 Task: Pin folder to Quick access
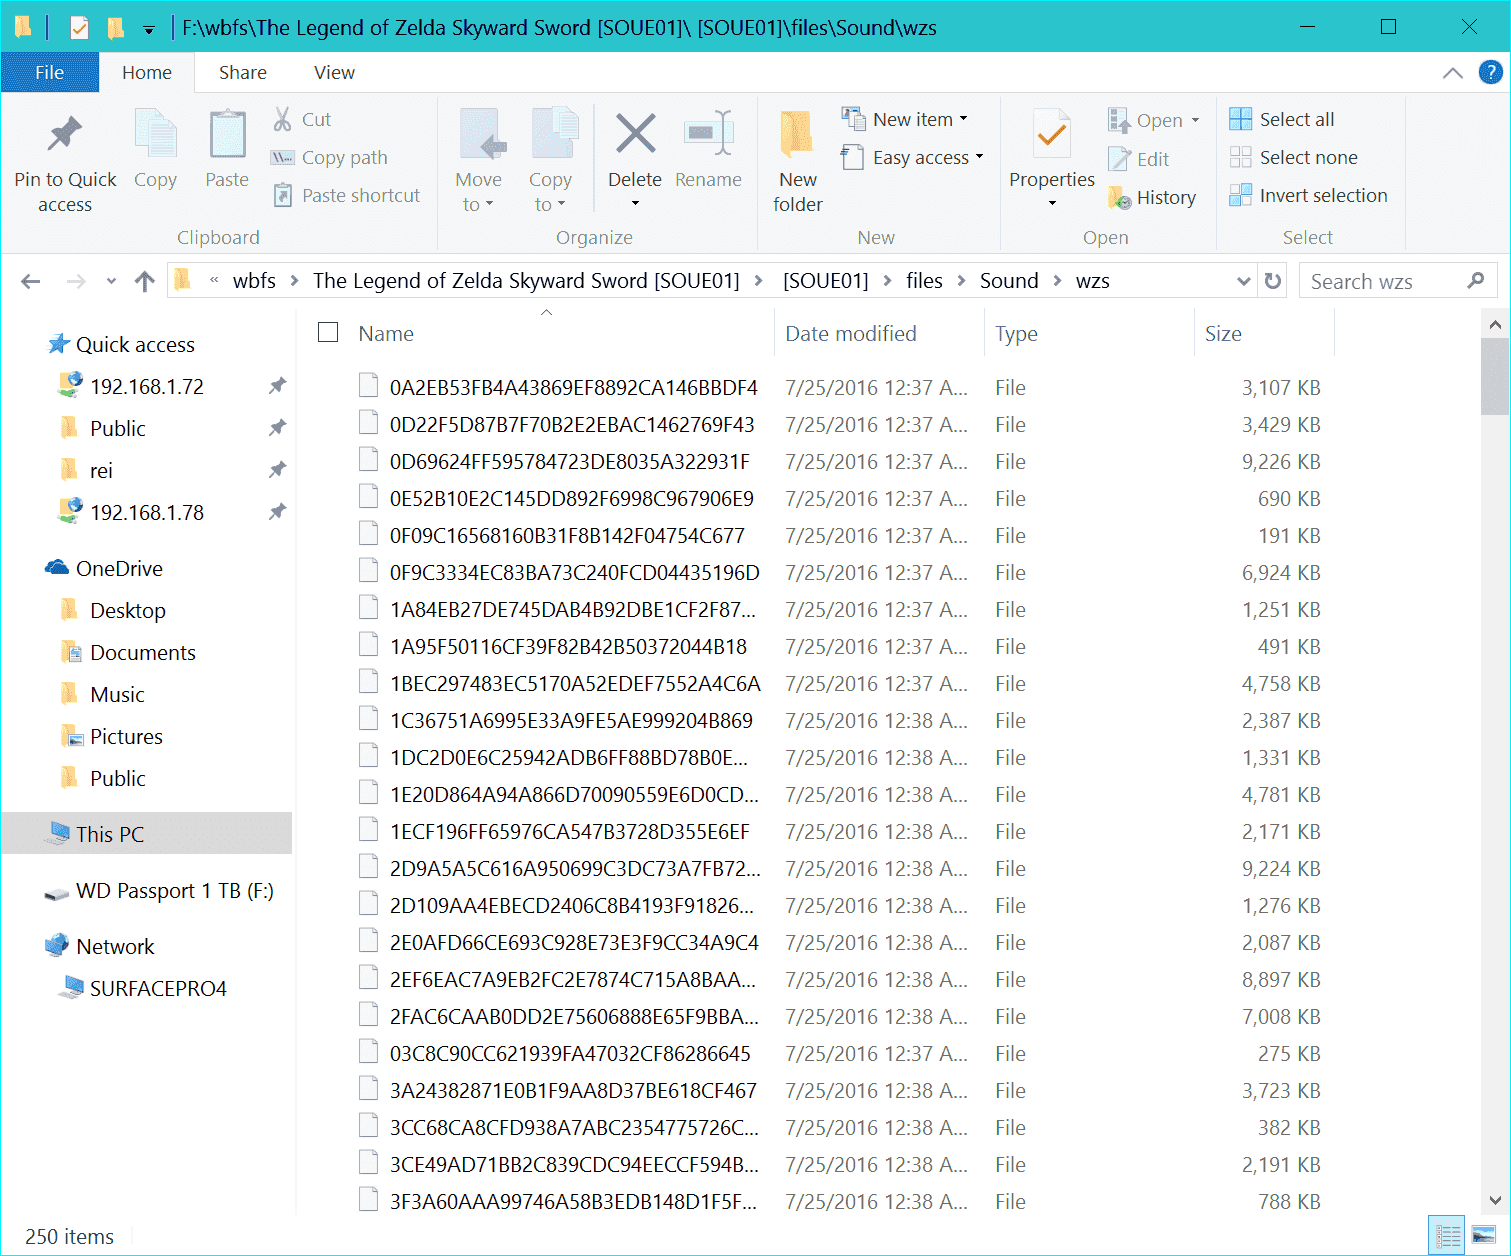click(65, 162)
